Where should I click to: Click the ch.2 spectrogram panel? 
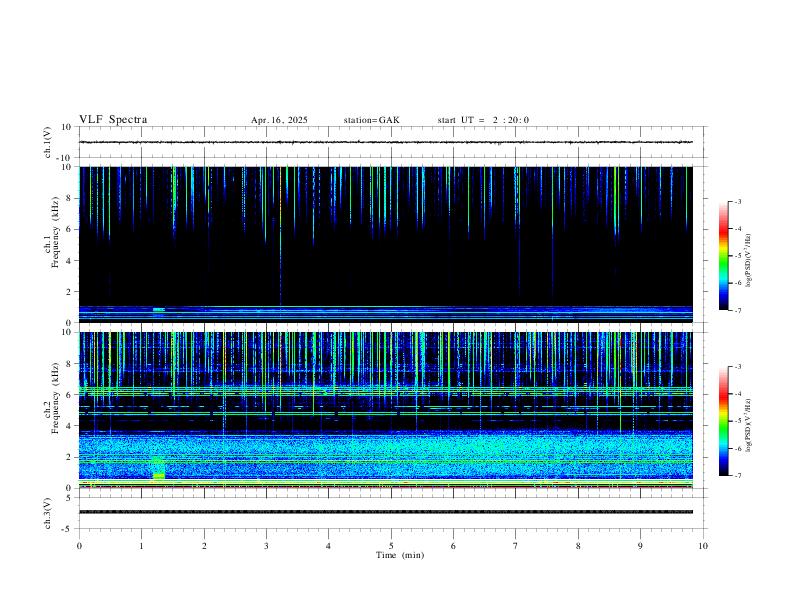[386, 410]
